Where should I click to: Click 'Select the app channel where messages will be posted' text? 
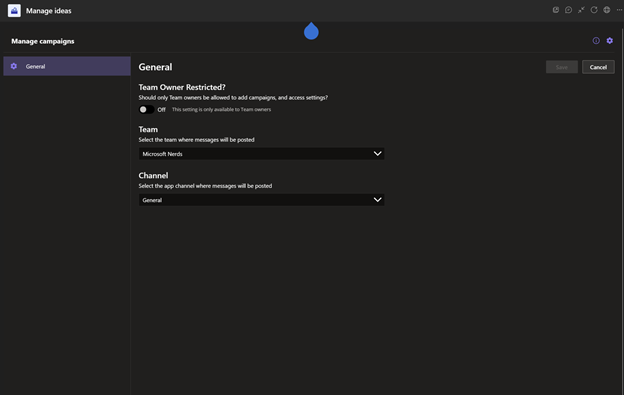pyautogui.click(x=205, y=186)
